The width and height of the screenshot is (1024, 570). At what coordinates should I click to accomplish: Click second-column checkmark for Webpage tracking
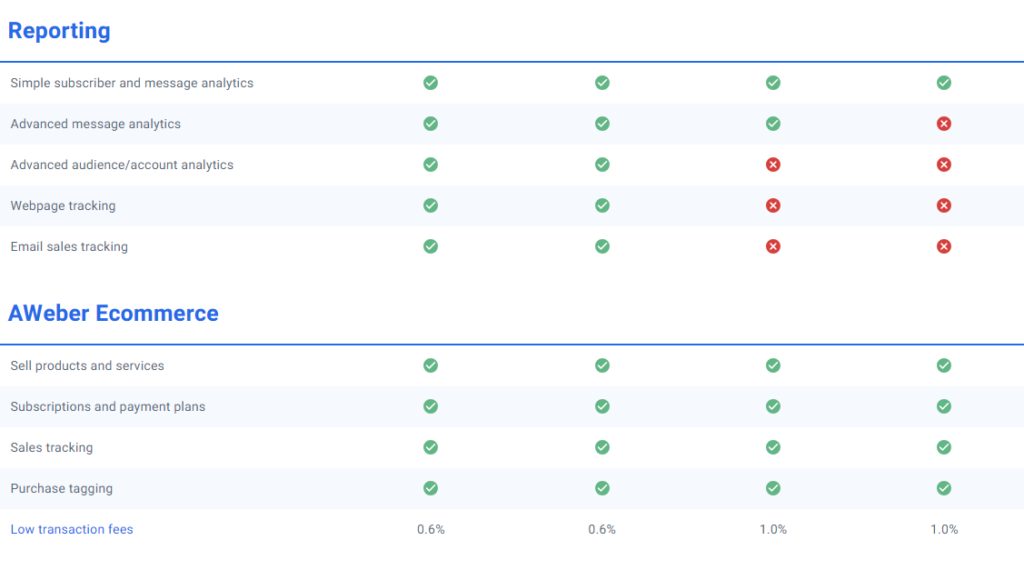[x=602, y=206]
